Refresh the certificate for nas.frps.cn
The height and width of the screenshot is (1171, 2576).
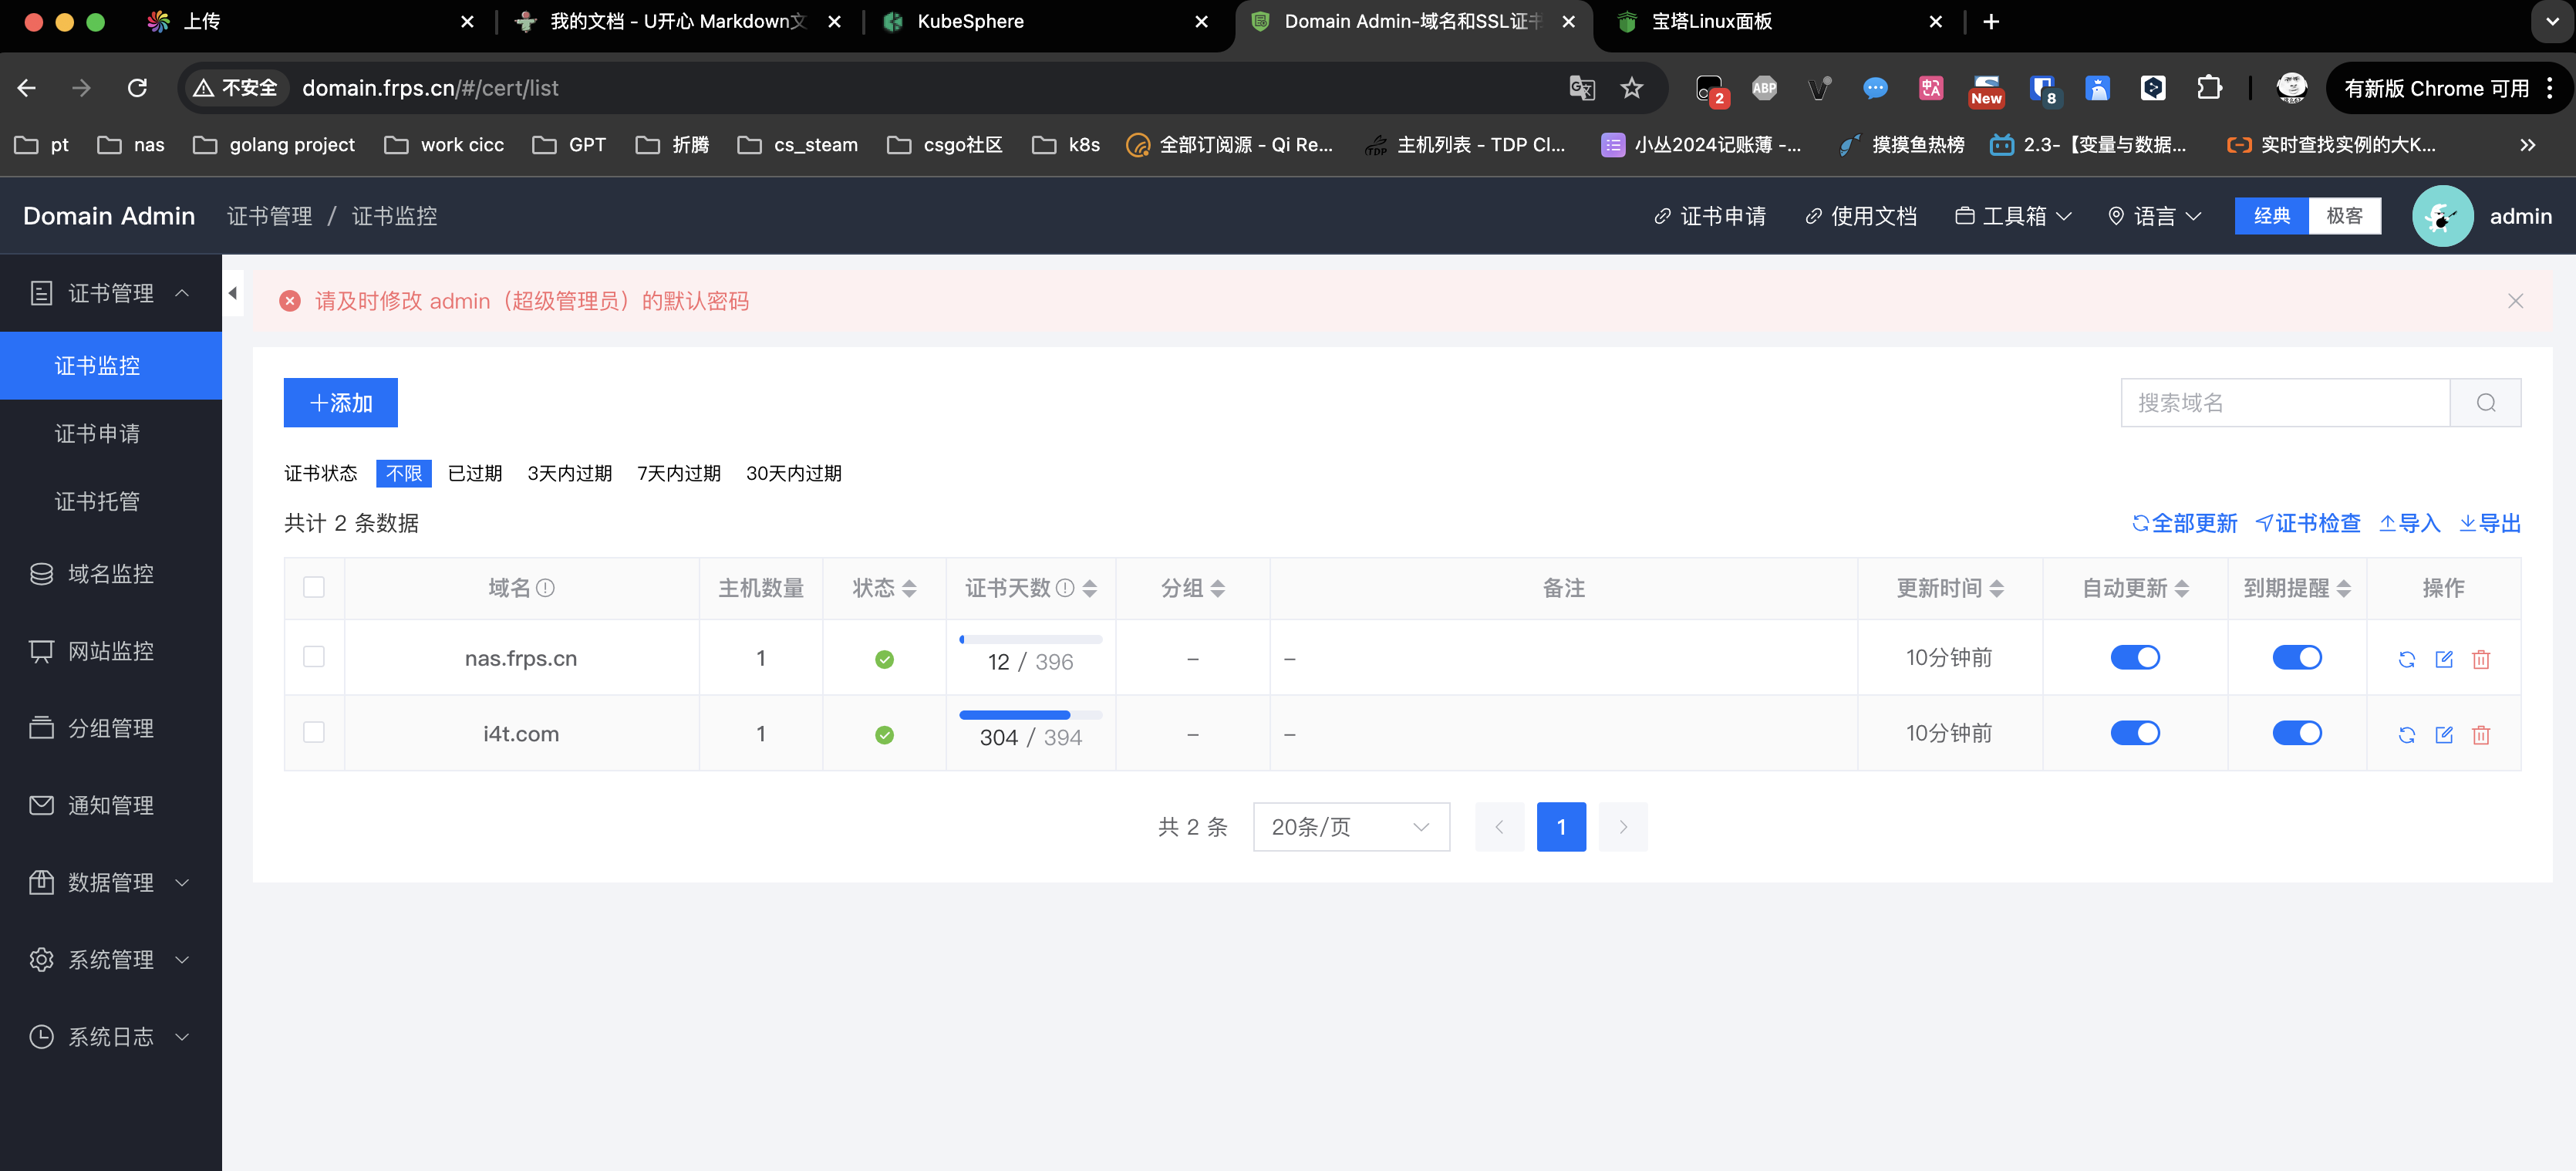click(2406, 659)
